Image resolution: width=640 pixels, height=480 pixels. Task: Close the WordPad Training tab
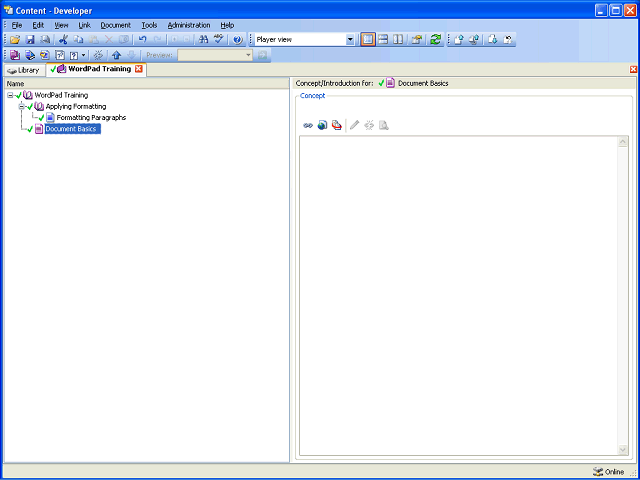point(139,69)
